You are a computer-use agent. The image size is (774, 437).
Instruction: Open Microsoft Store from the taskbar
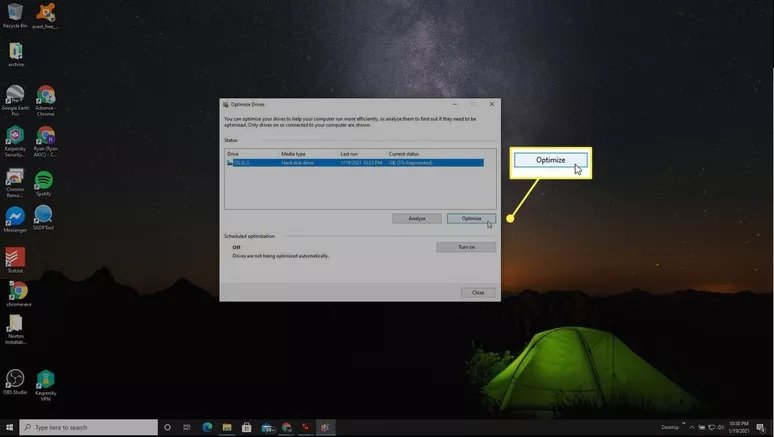246,427
